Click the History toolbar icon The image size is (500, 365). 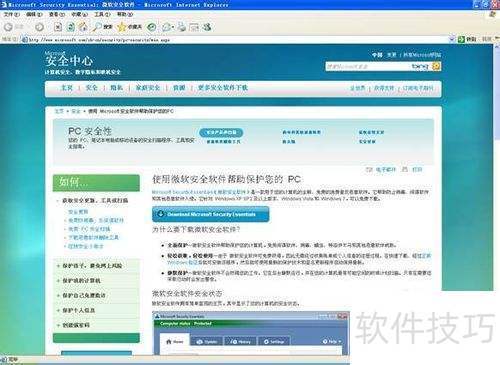coord(152,27)
